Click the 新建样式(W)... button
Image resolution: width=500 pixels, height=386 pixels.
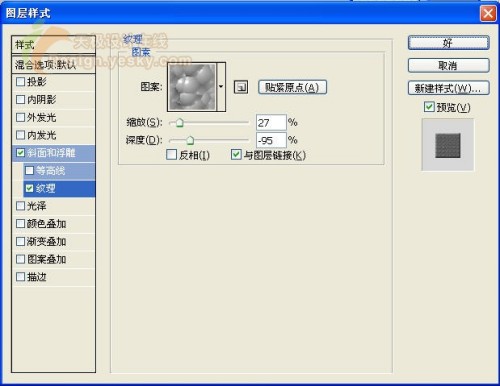pyautogui.click(x=448, y=88)
